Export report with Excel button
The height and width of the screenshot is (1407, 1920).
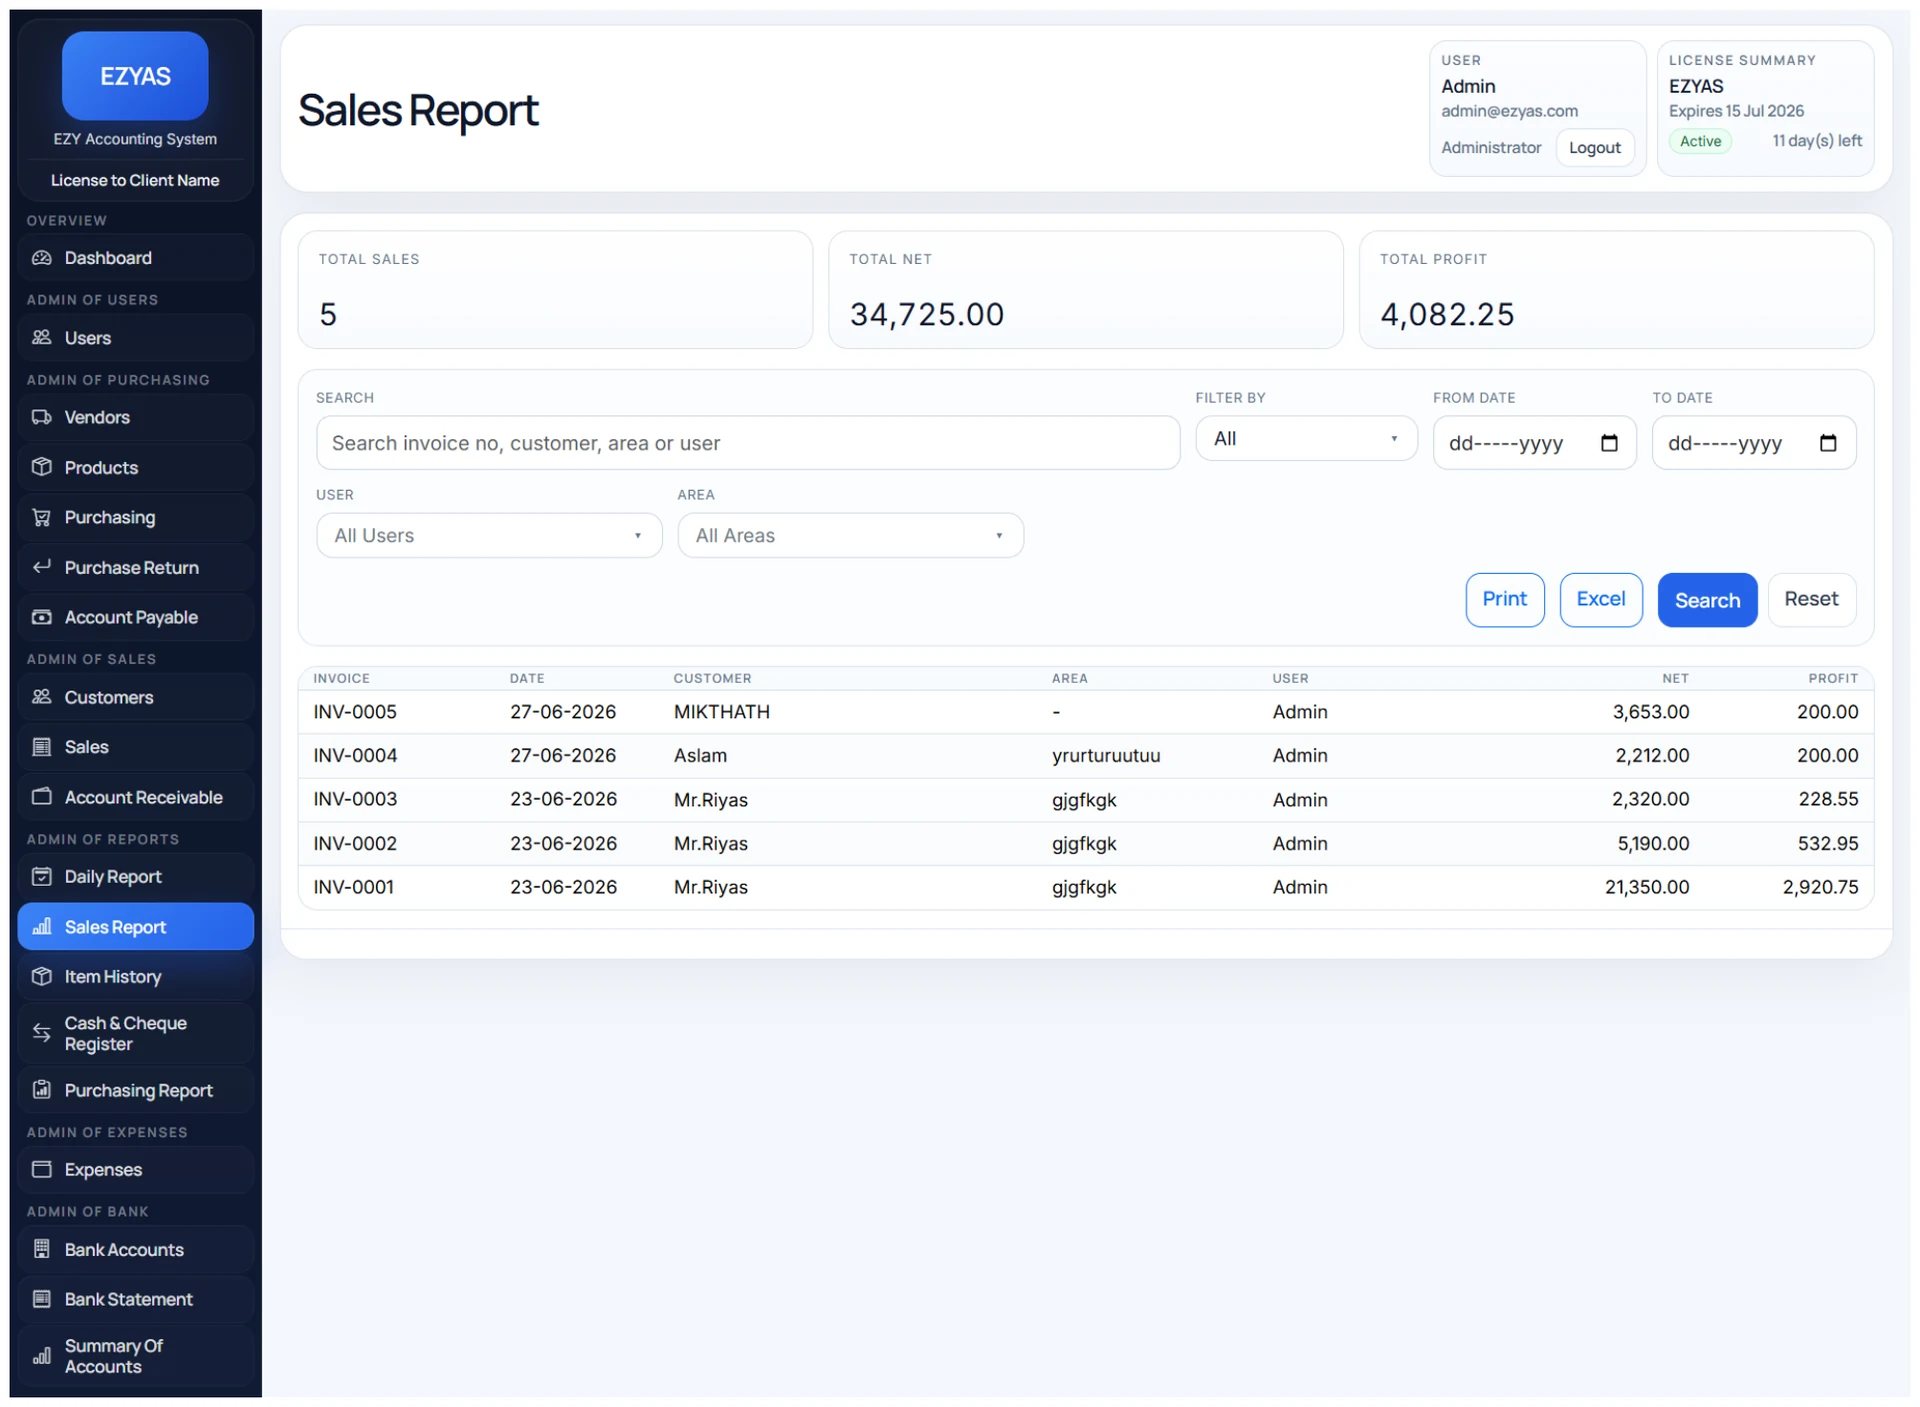(1600, 600)
